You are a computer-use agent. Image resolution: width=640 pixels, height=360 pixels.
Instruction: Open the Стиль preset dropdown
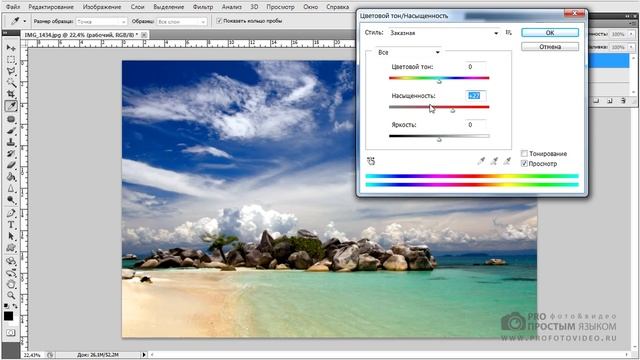(x=444, y=33)
